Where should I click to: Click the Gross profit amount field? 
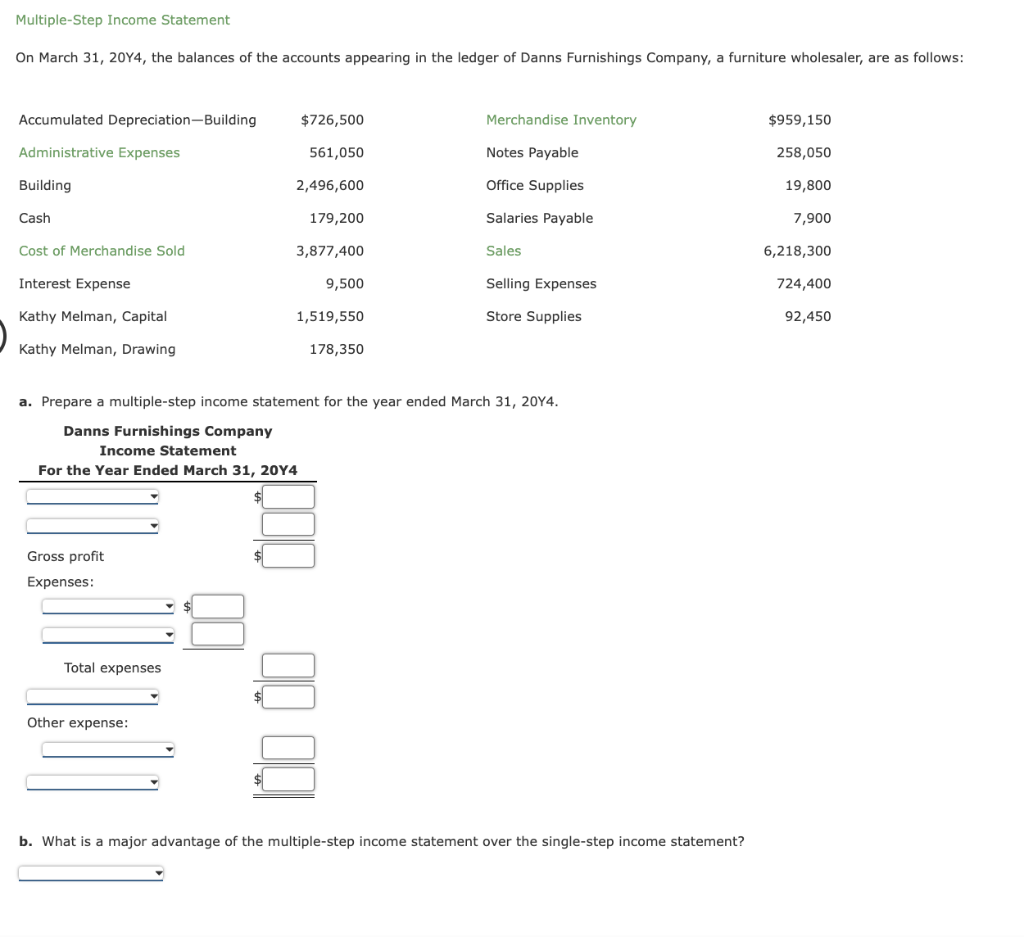click(x=288, y=556)
